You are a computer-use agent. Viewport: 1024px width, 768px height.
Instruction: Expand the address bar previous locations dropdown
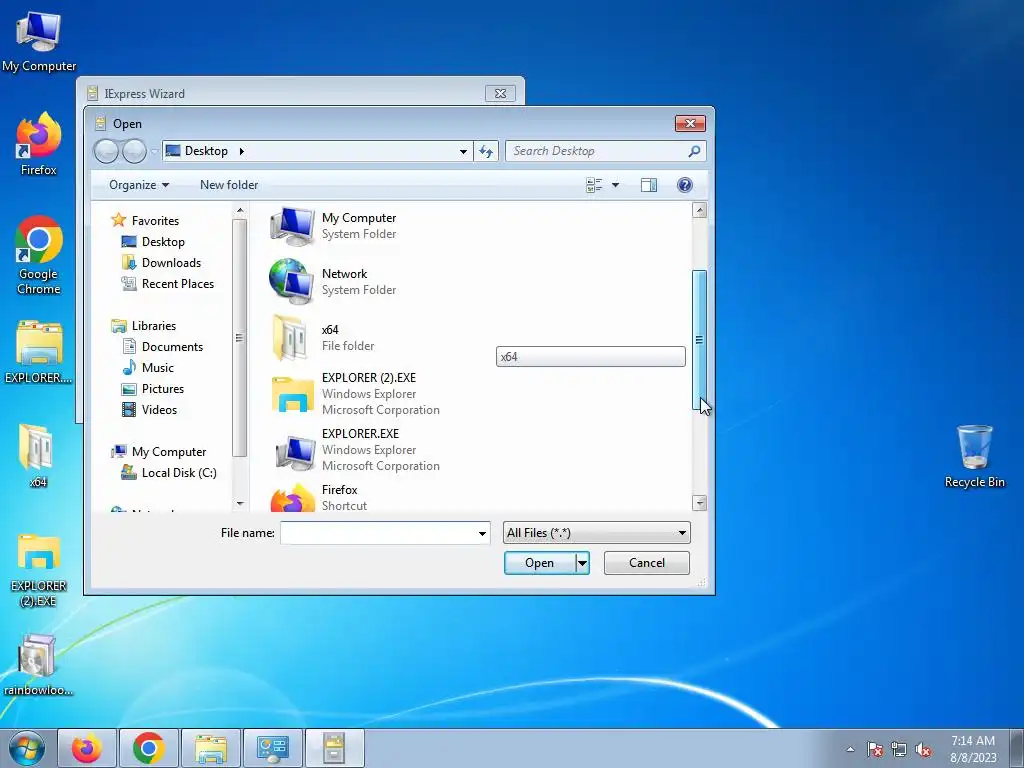pos(463,152)
